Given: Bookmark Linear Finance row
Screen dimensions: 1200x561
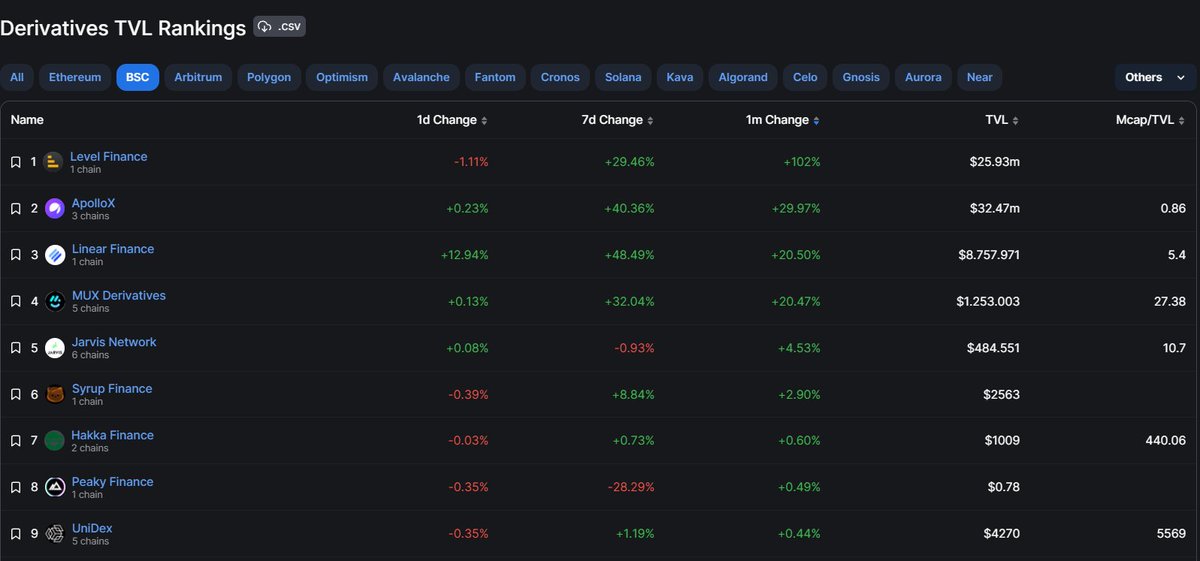Looking at the screenshot, I should tap(16, 255).
